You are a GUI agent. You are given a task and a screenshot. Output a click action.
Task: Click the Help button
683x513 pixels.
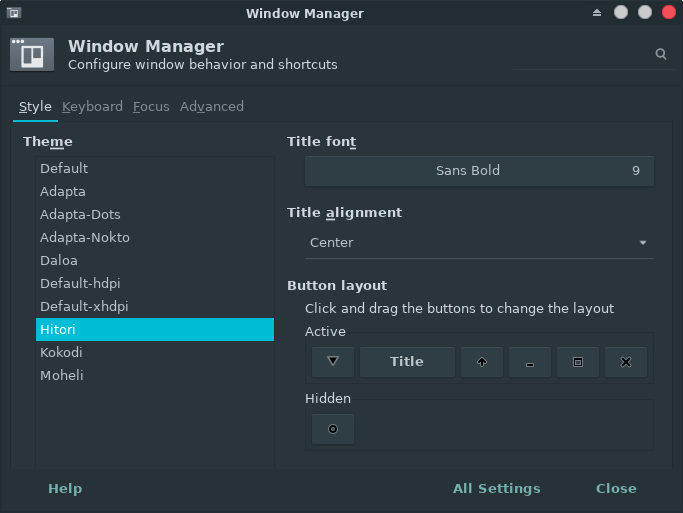pos(65,489)
